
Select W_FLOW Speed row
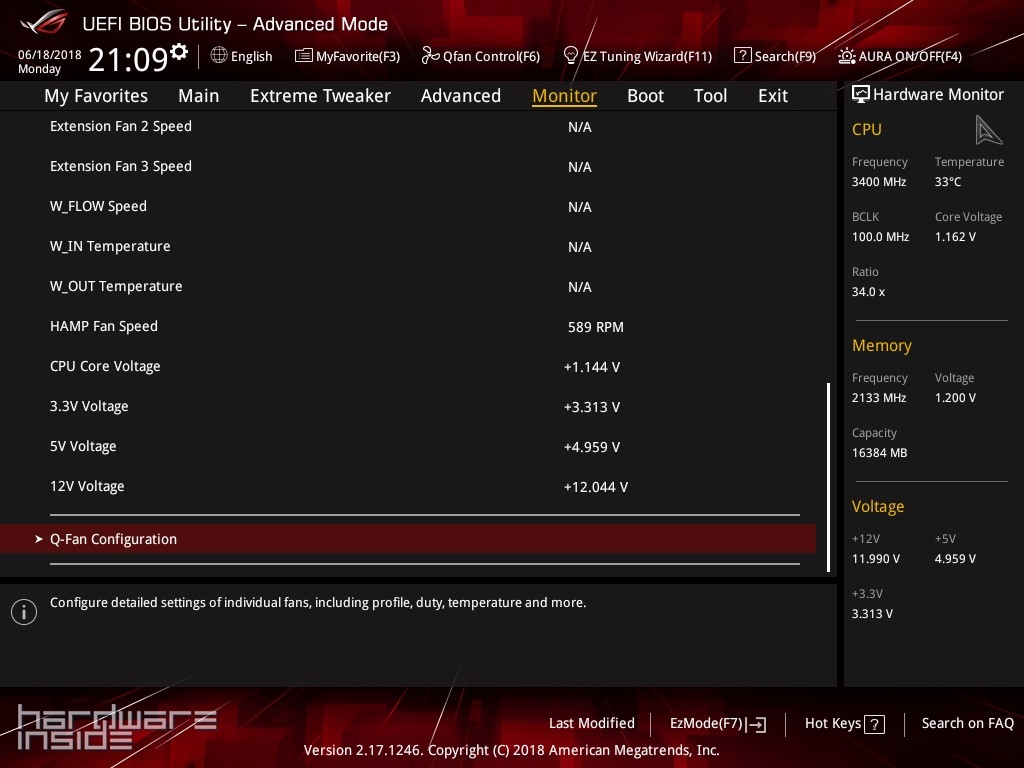click(408, 206)
